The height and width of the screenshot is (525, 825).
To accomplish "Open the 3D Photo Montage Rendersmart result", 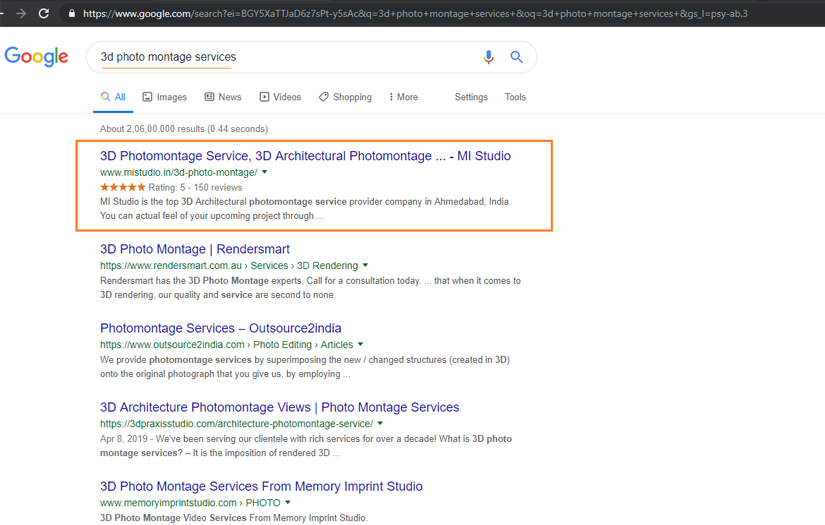I will click(x=195, y=249).
